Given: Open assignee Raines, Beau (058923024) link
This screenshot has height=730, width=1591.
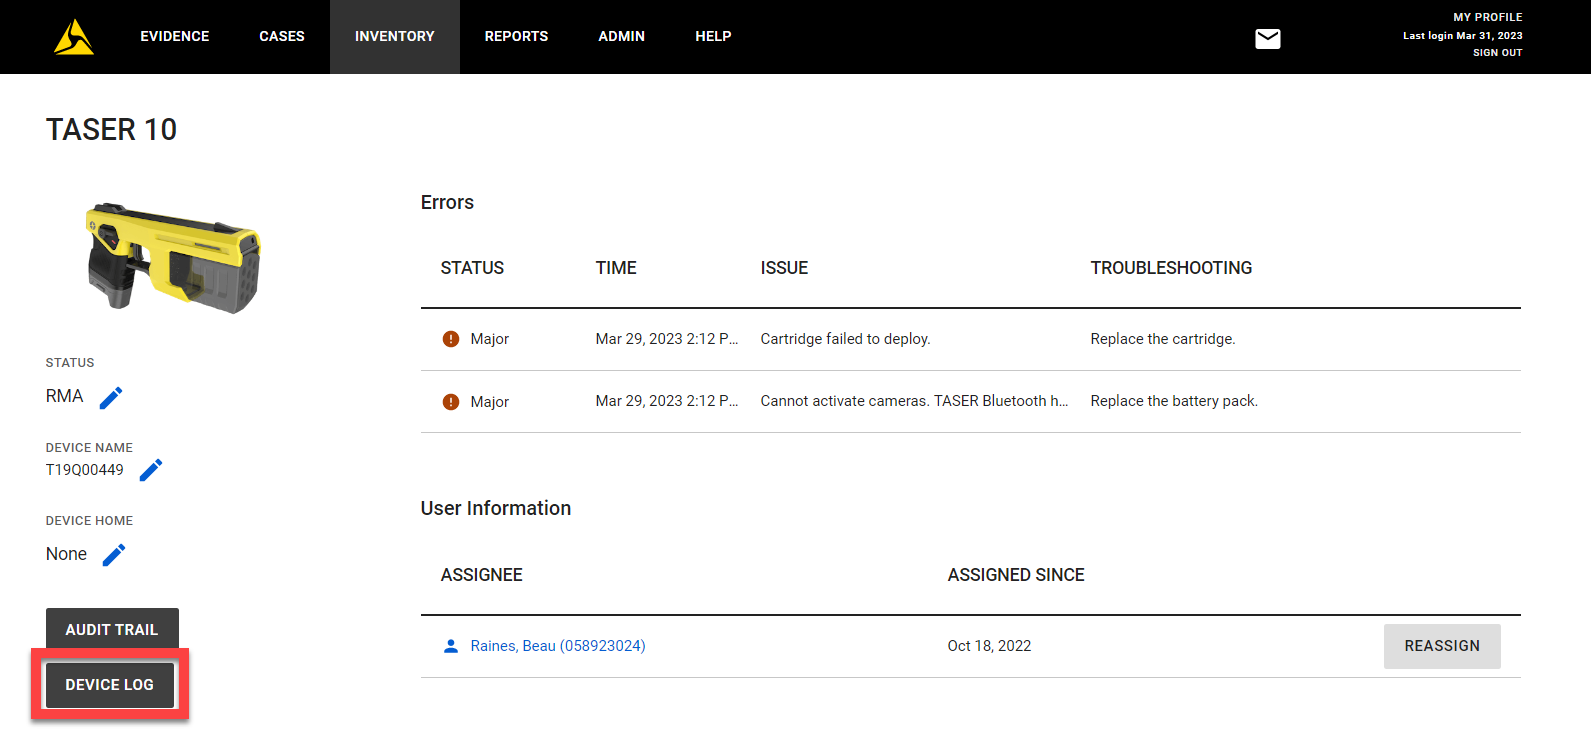Looking at the screenshot, I should point(558,646).
